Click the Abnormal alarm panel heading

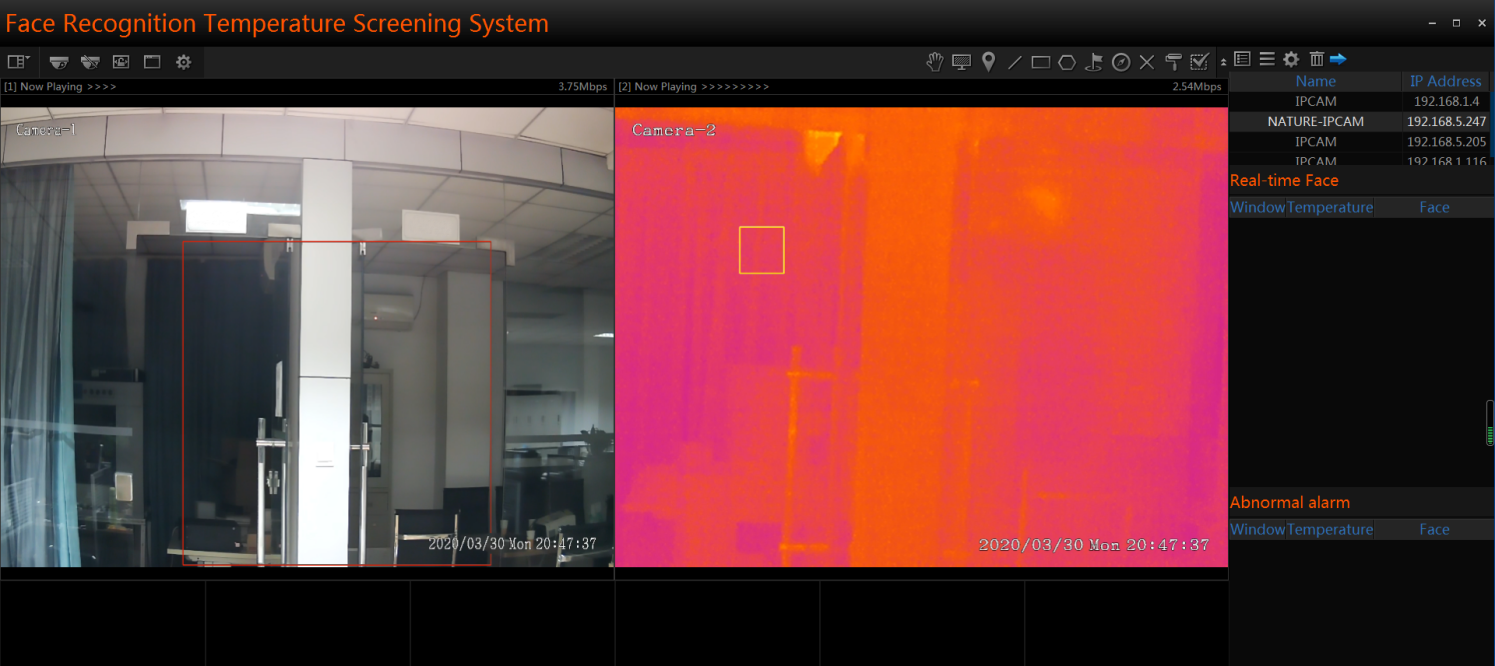(x=1290, y=502)
